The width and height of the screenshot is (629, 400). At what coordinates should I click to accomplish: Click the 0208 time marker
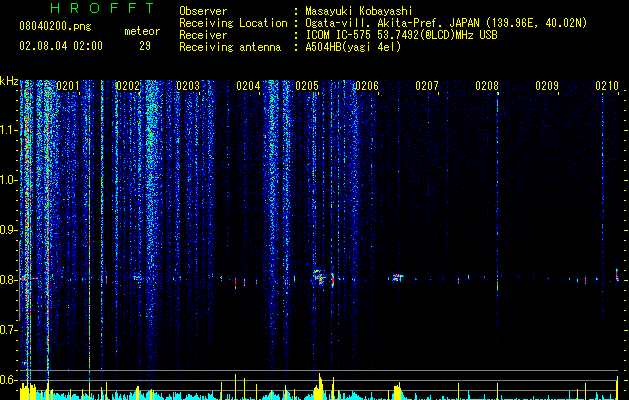coord(487,85)
